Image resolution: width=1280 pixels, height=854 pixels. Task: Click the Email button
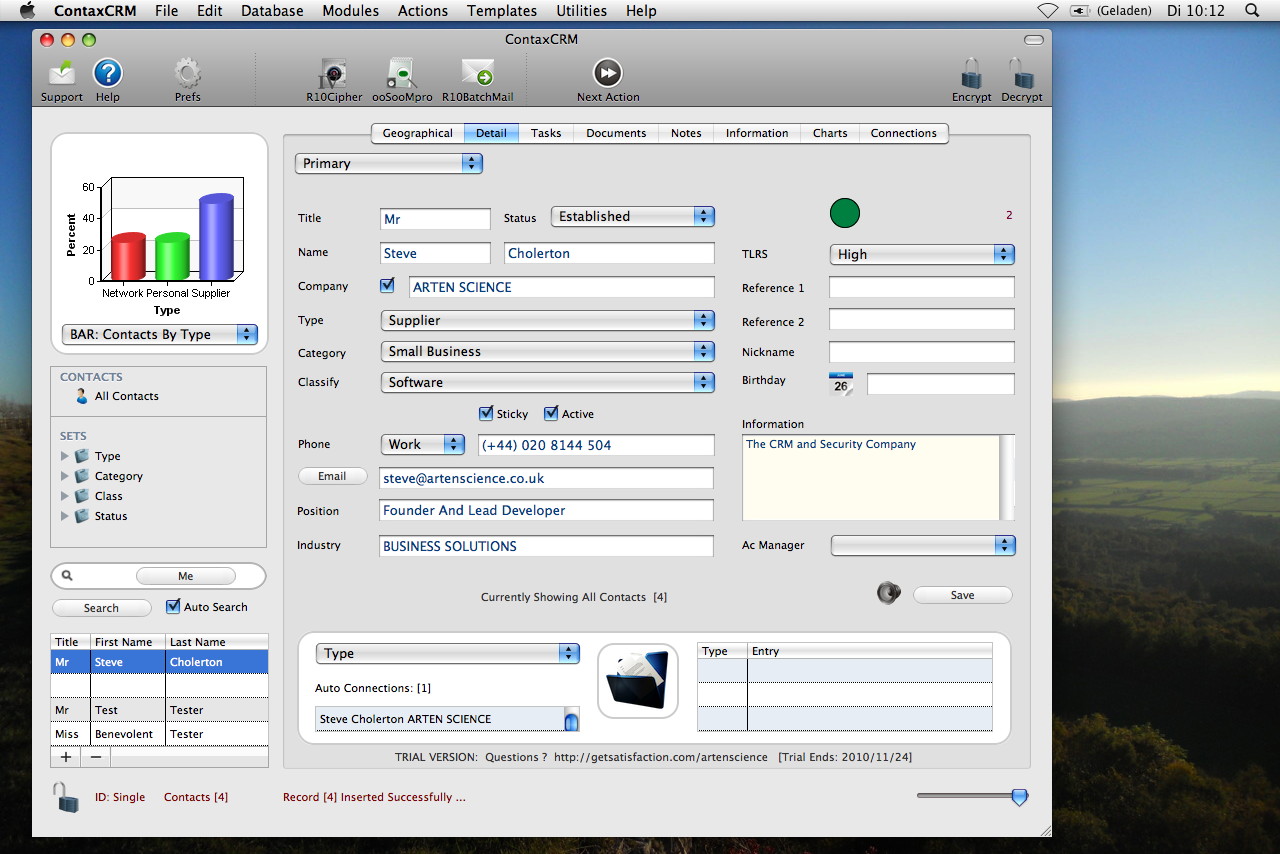tap(332, 476)
